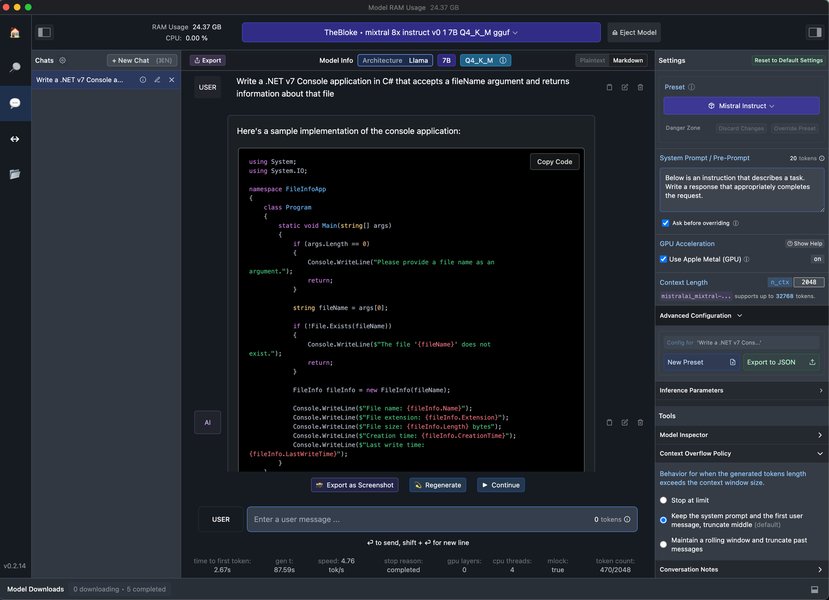This screenshot has height=600, width=829.
Task: Open the Home page from the left sidebar
Action: [x=13, y=32]
